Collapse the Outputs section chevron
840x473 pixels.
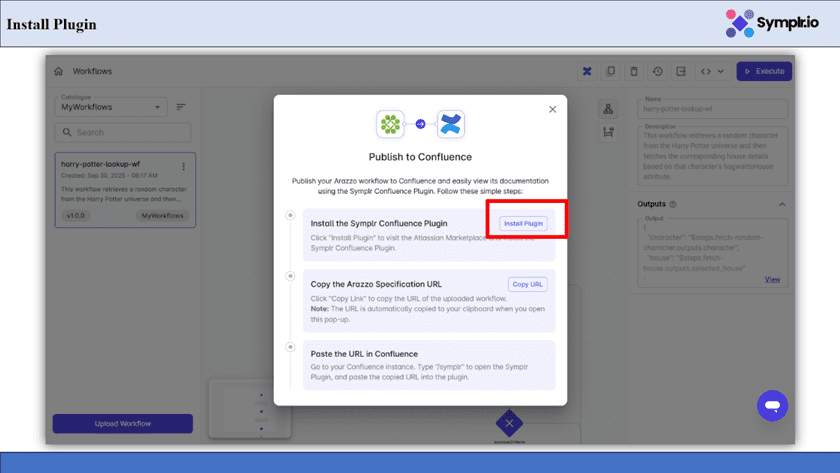point(782,204)
